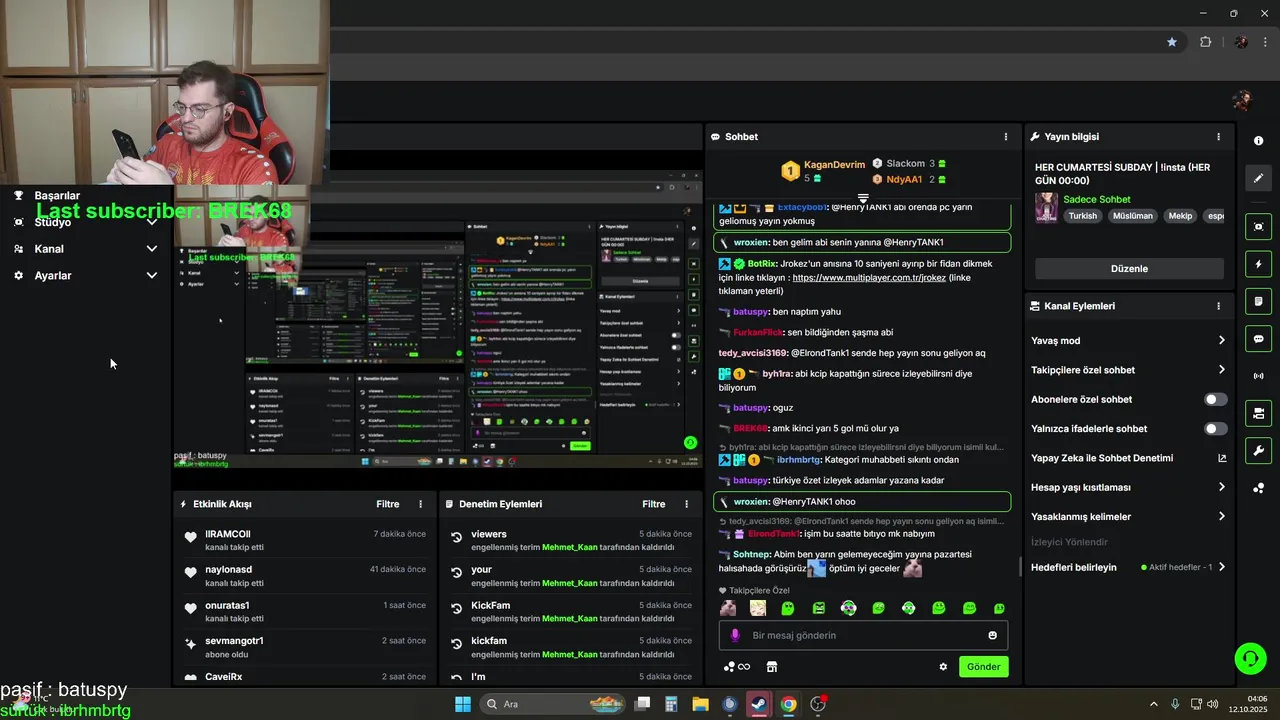Click the chat message input field

click(863, 635)
